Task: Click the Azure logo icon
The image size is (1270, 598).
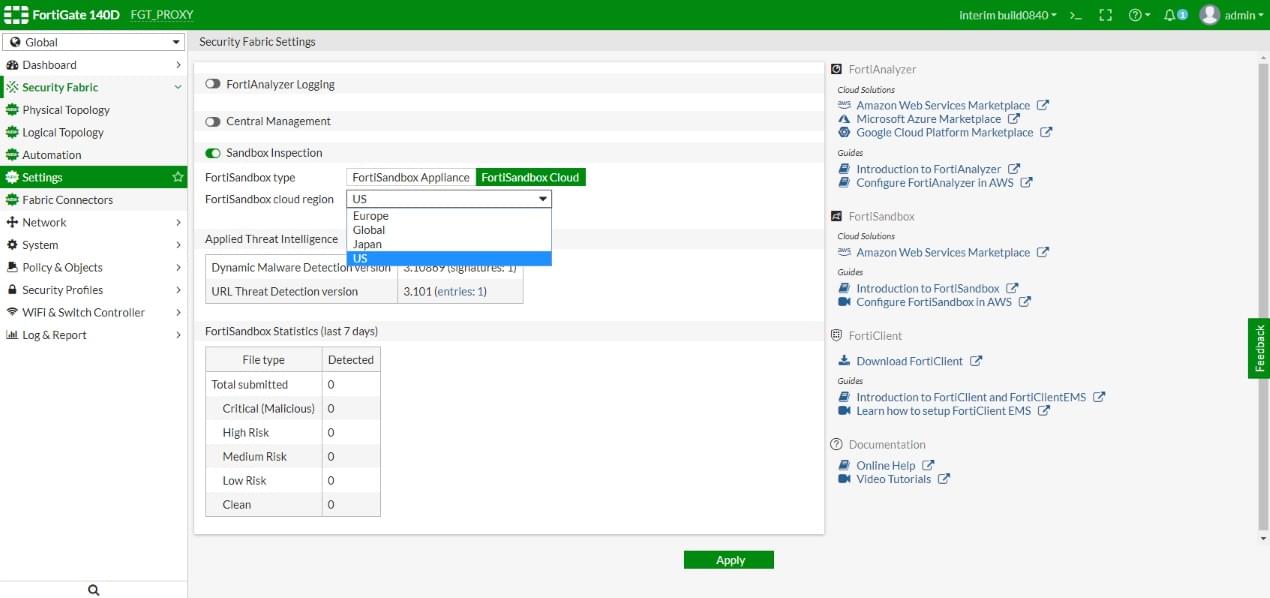Action: (x=844, y=119)
